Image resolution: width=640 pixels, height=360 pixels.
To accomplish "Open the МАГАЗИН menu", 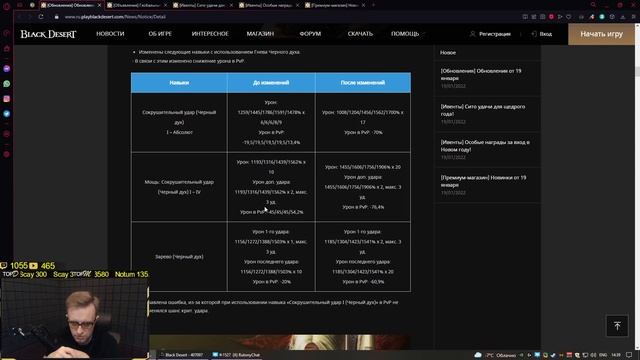I will tap(260, 34).
